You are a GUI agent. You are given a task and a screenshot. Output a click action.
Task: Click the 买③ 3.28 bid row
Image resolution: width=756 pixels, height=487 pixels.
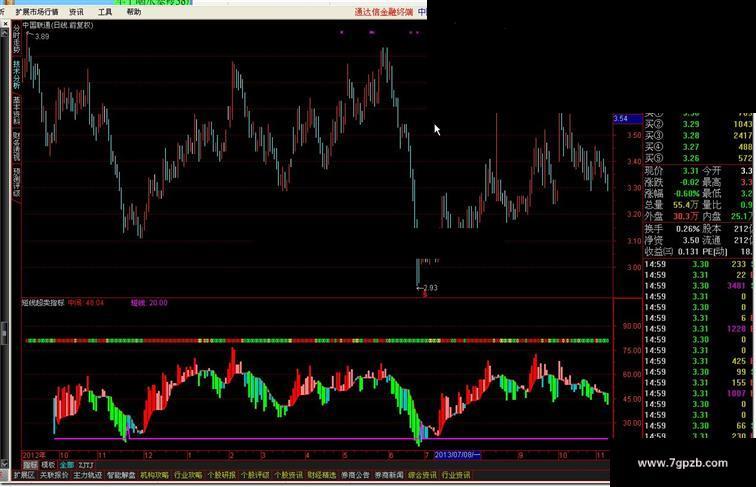[699, 135]
